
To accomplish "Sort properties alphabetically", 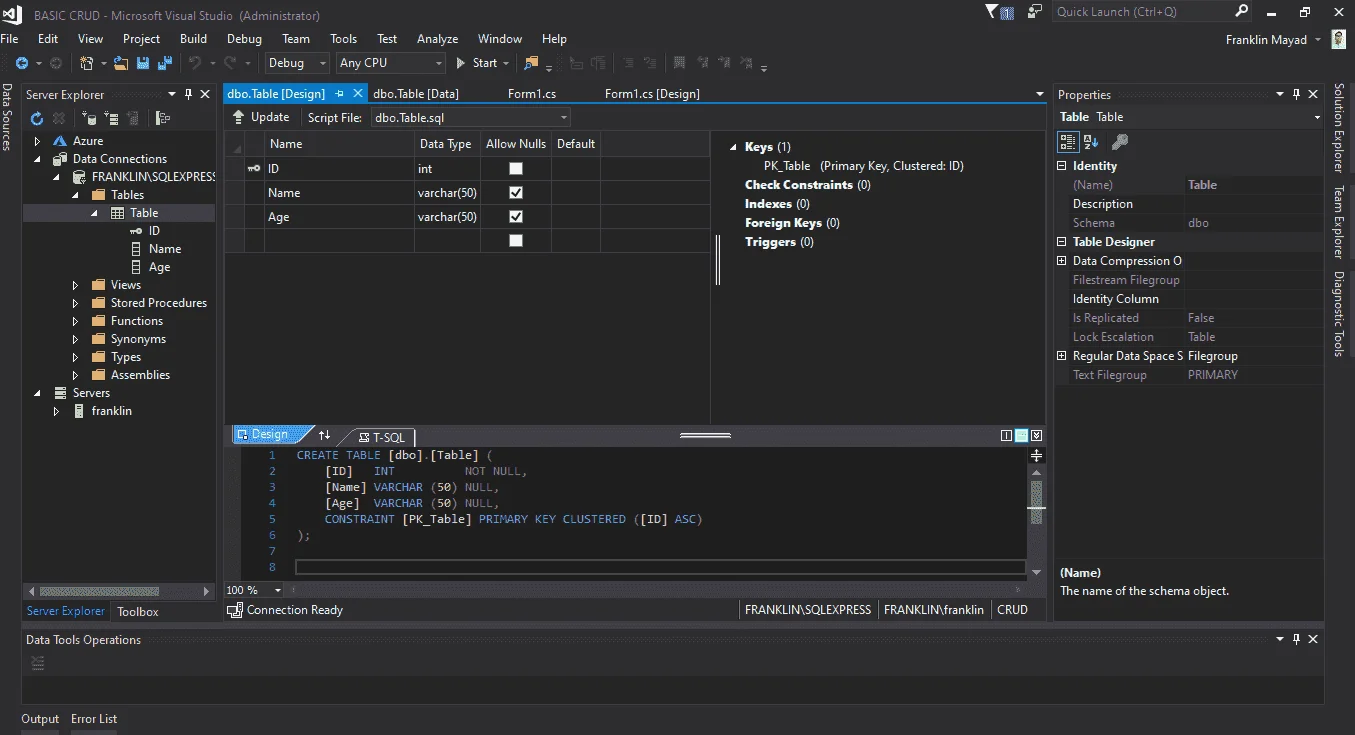I will point(1091,142).
